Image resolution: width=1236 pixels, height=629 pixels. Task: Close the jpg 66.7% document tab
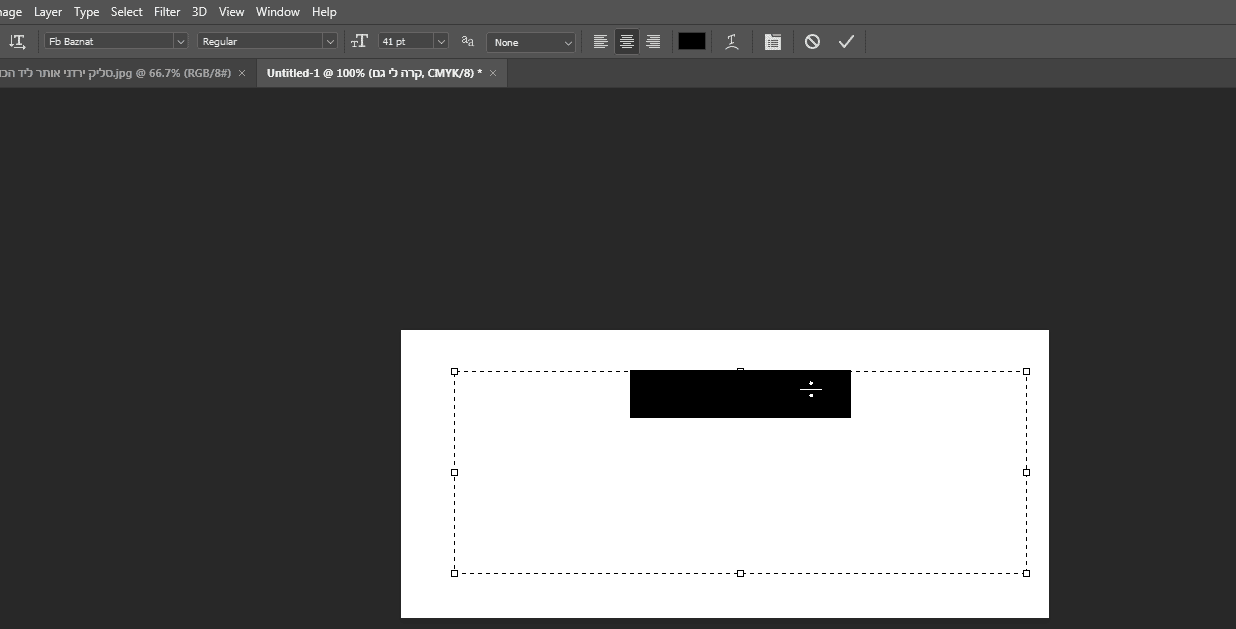pyautogui.click(x=242, y=73)
